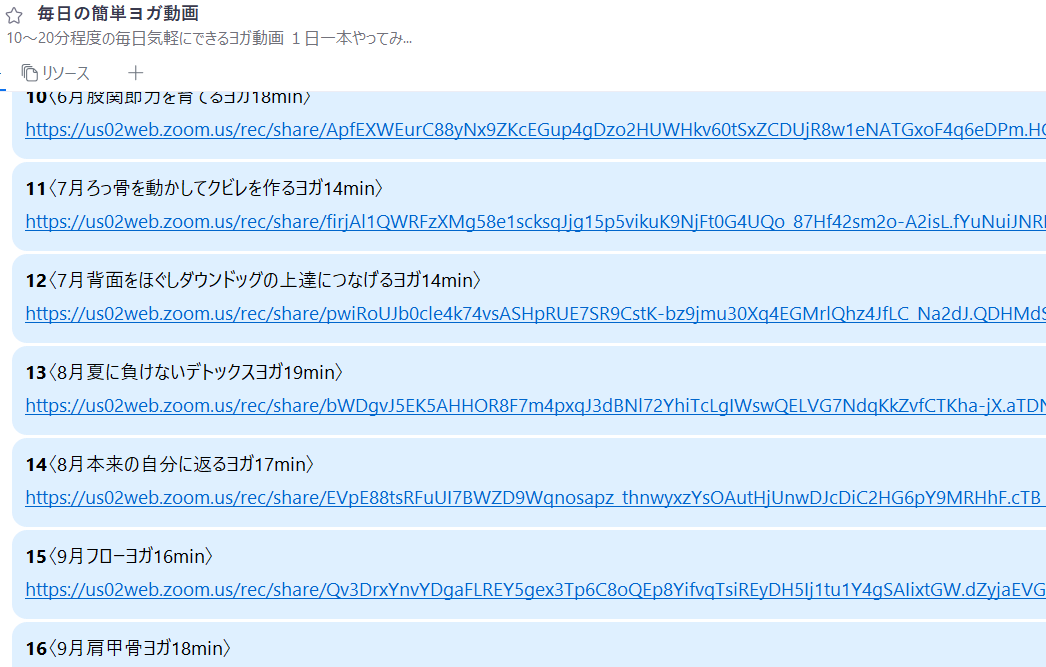Image resolution: width=1046 pixels, height=667 pixels.
Task: Click the 10〈6月股関節 title row
Action: [168, 98]
